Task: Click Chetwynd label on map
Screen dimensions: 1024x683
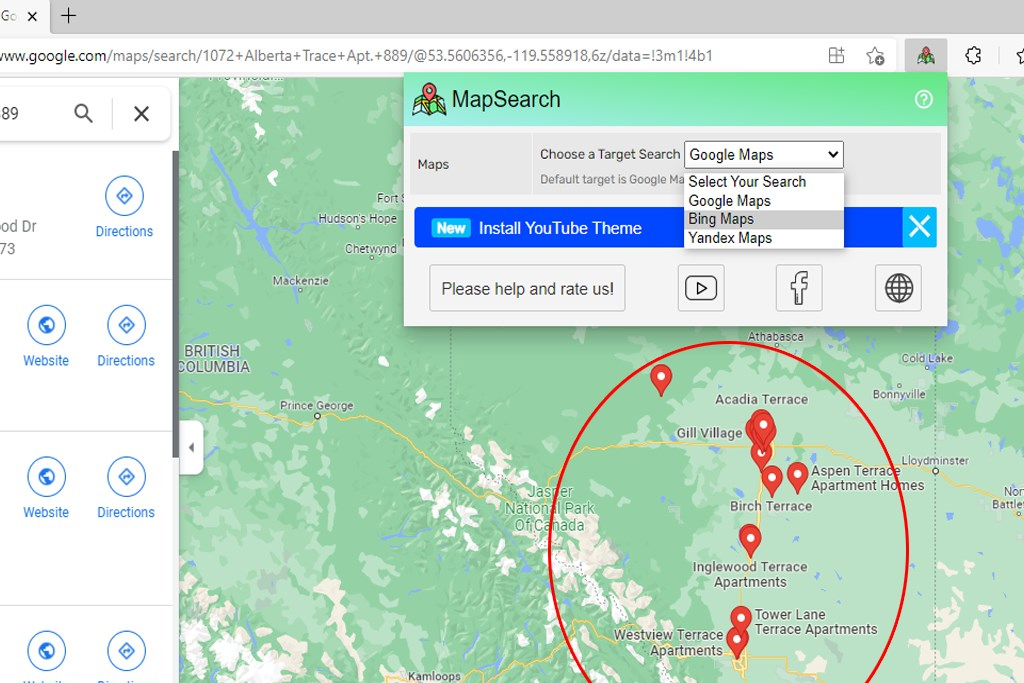Action: click(370, 249)
